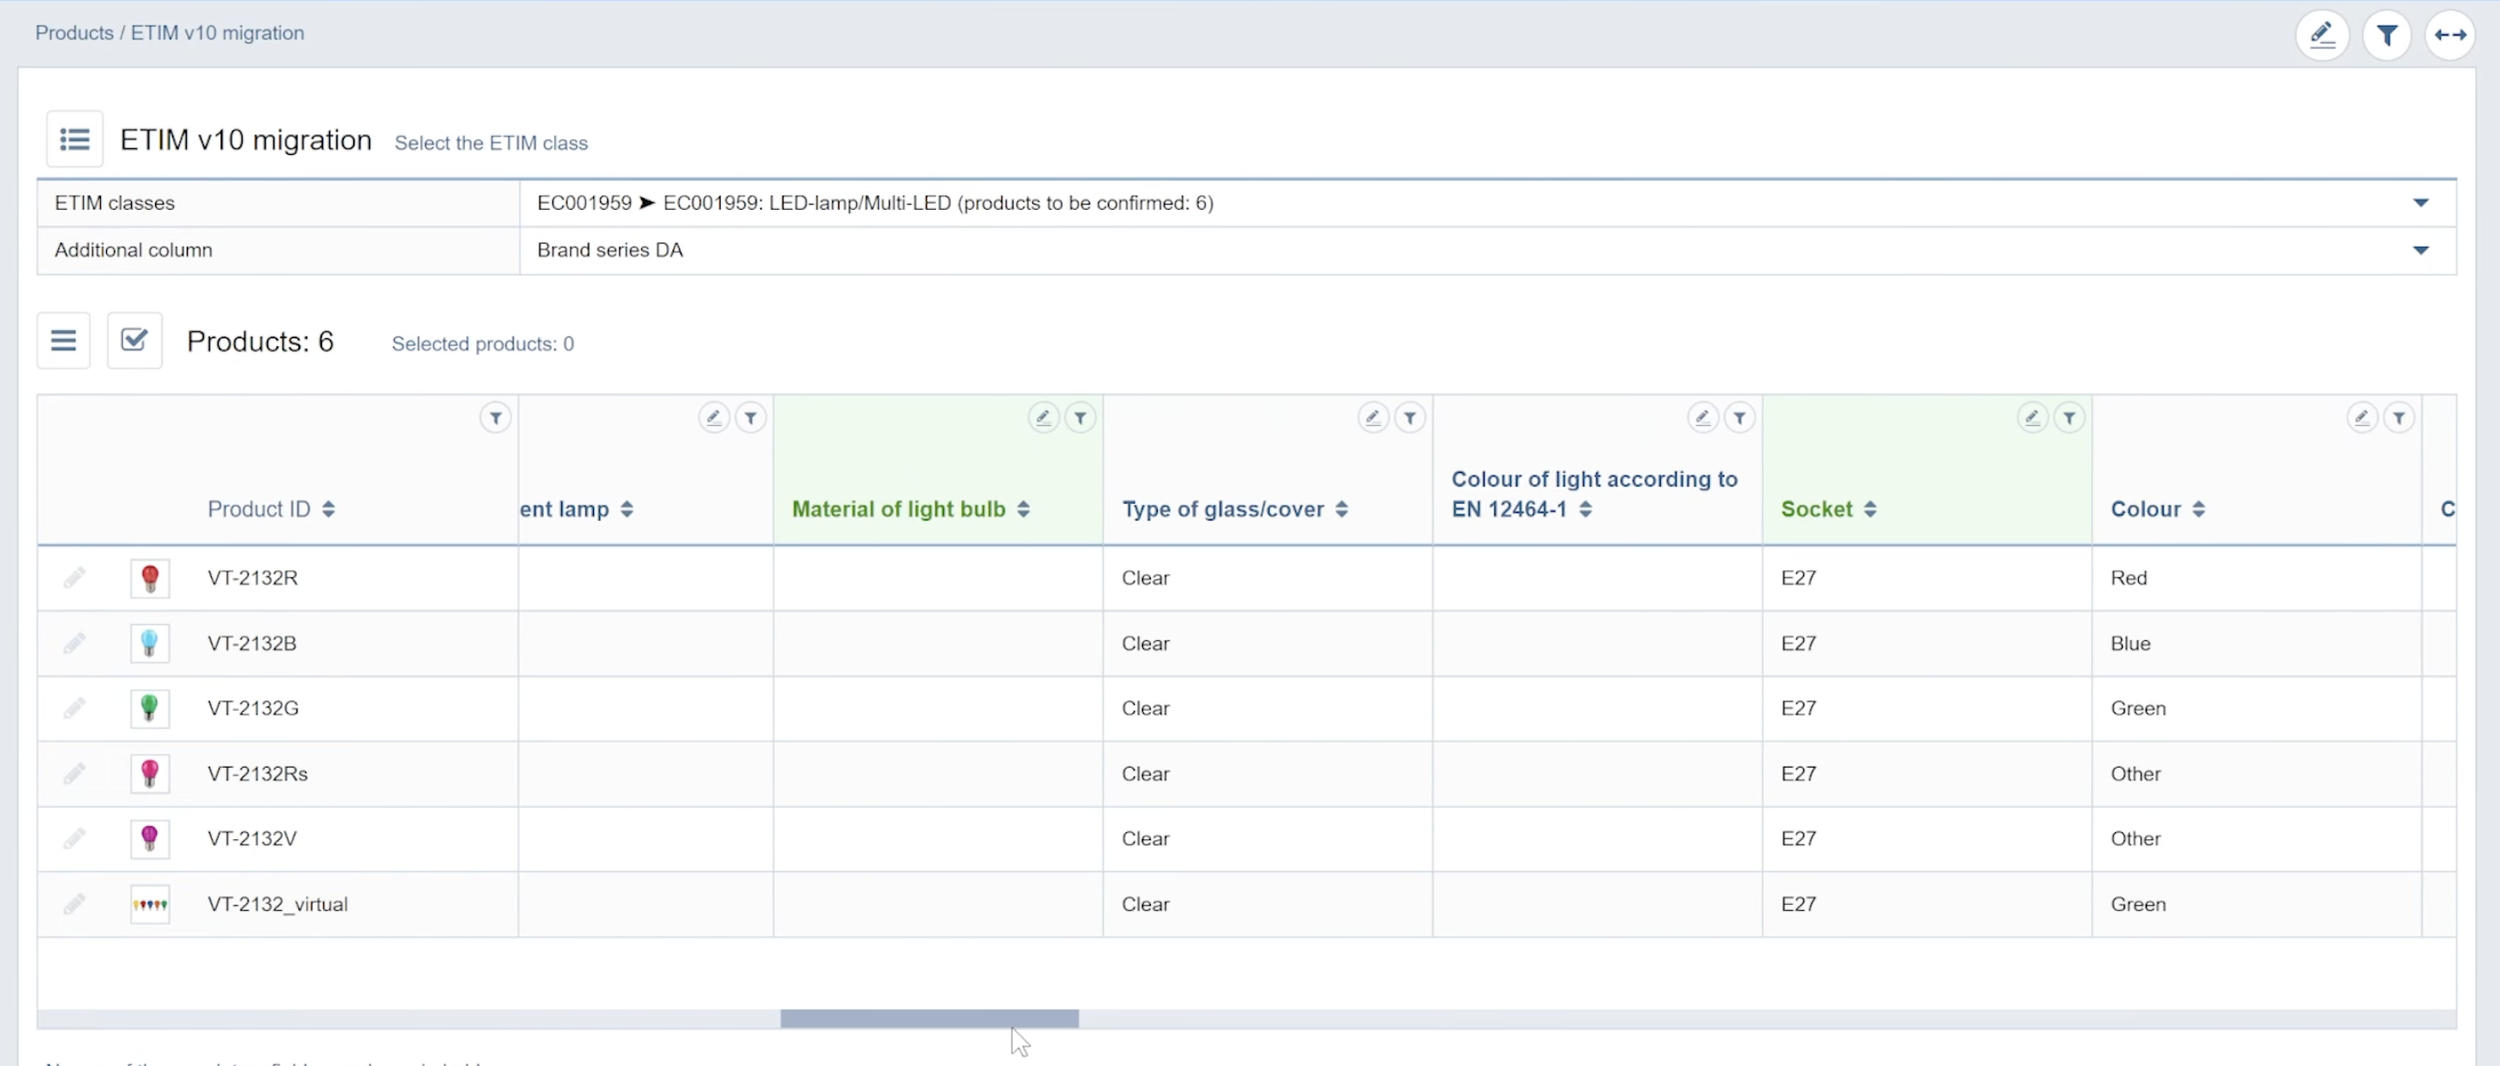Click the Clear glass cell for VT-2132B
This screenshot has height=1066, width=2500.
pyautogui.click(x=1267, y=643)
